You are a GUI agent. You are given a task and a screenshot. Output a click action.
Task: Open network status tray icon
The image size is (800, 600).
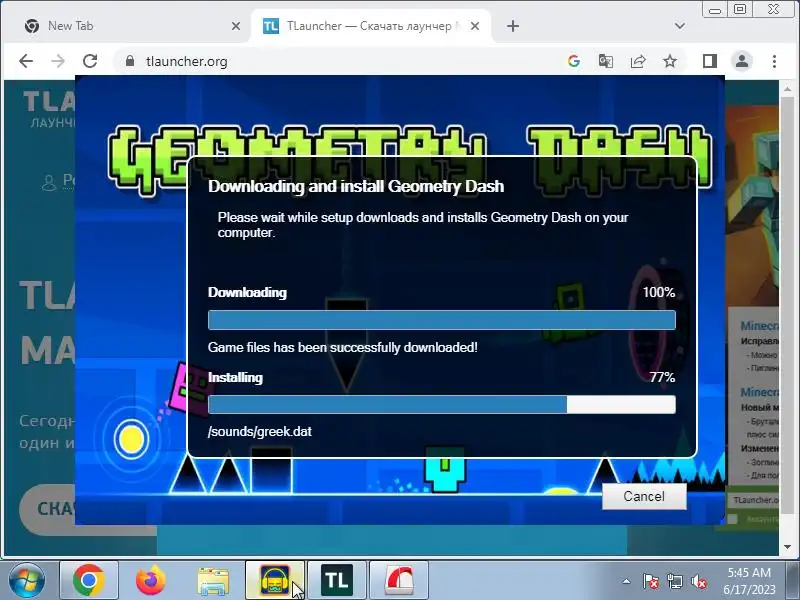[674, 581]
